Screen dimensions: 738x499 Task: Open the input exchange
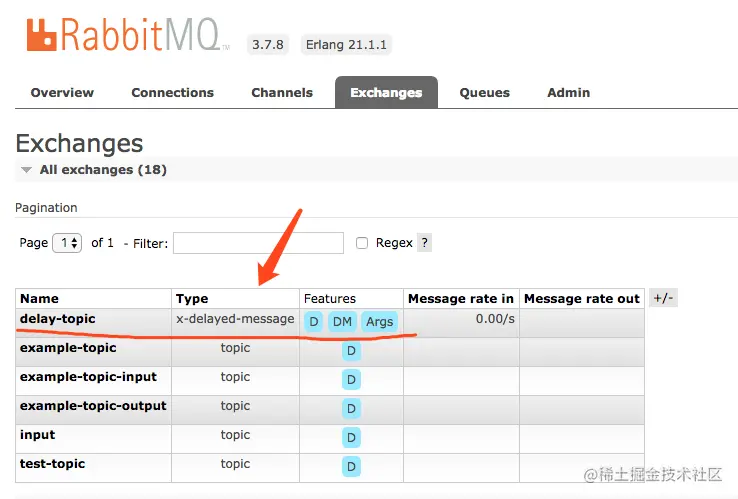tap(38, 435)
